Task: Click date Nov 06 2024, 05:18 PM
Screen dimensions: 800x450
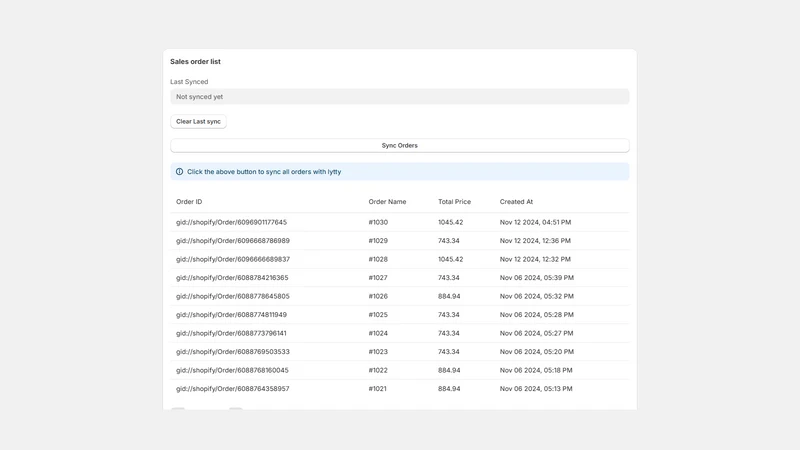Action: point(536,370)
